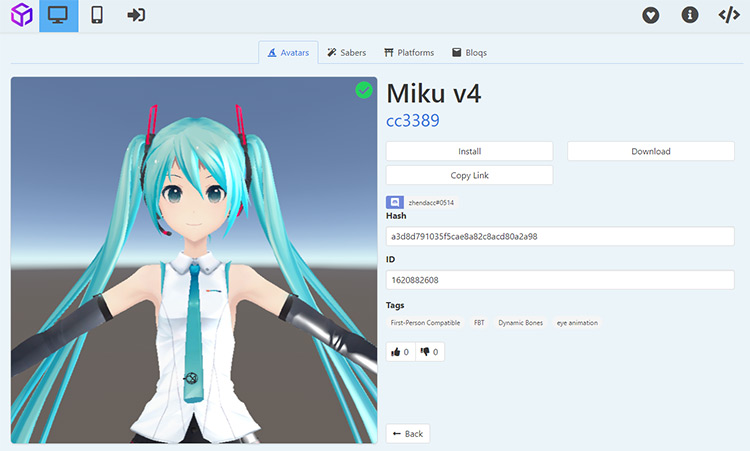Click the green approved checkmark badge

pyautogui.click(x=364, y=90)
